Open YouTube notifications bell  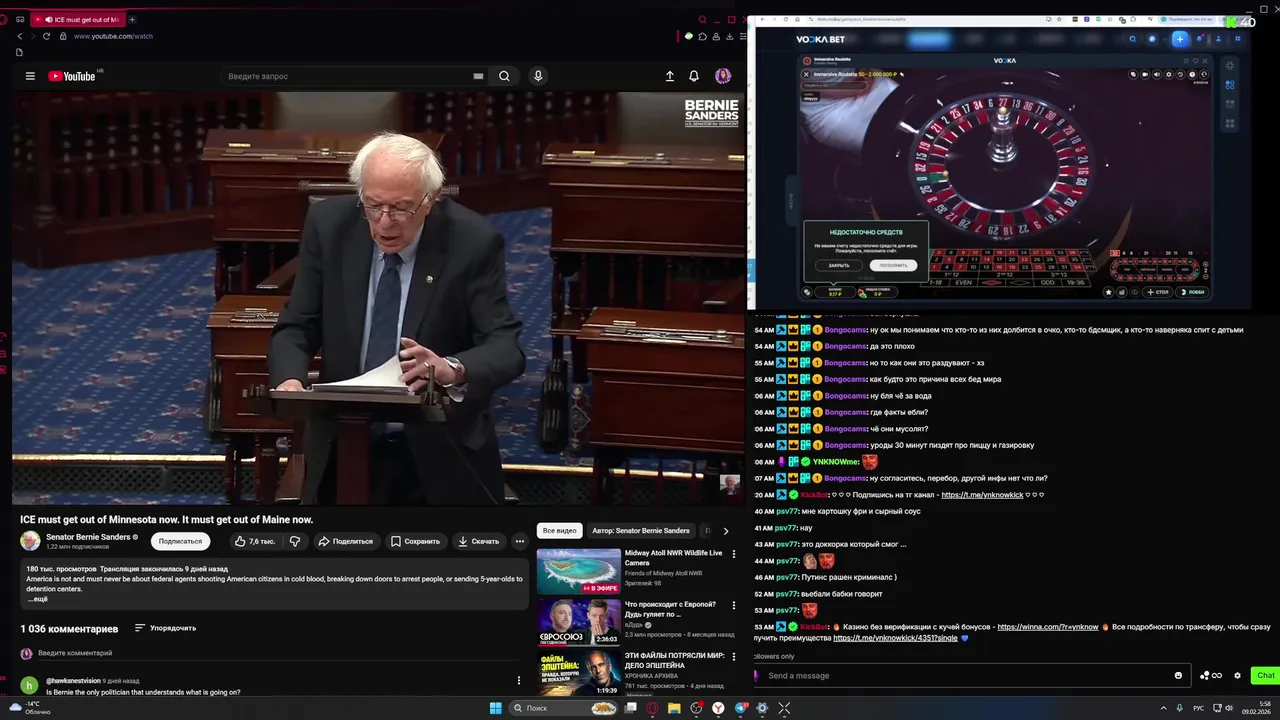[694, 76]
